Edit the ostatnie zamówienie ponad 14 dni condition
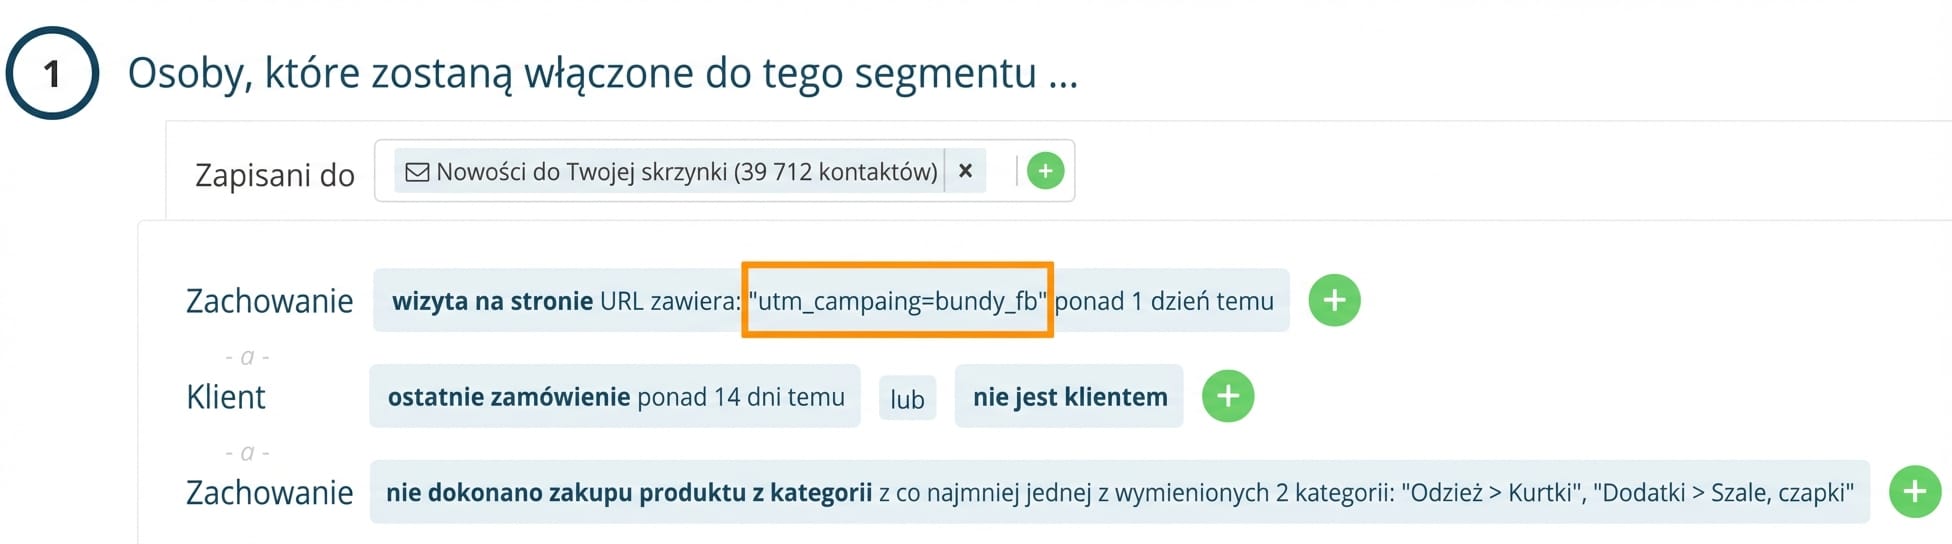Screen dimensions: 1952x544 pos(615,397)
